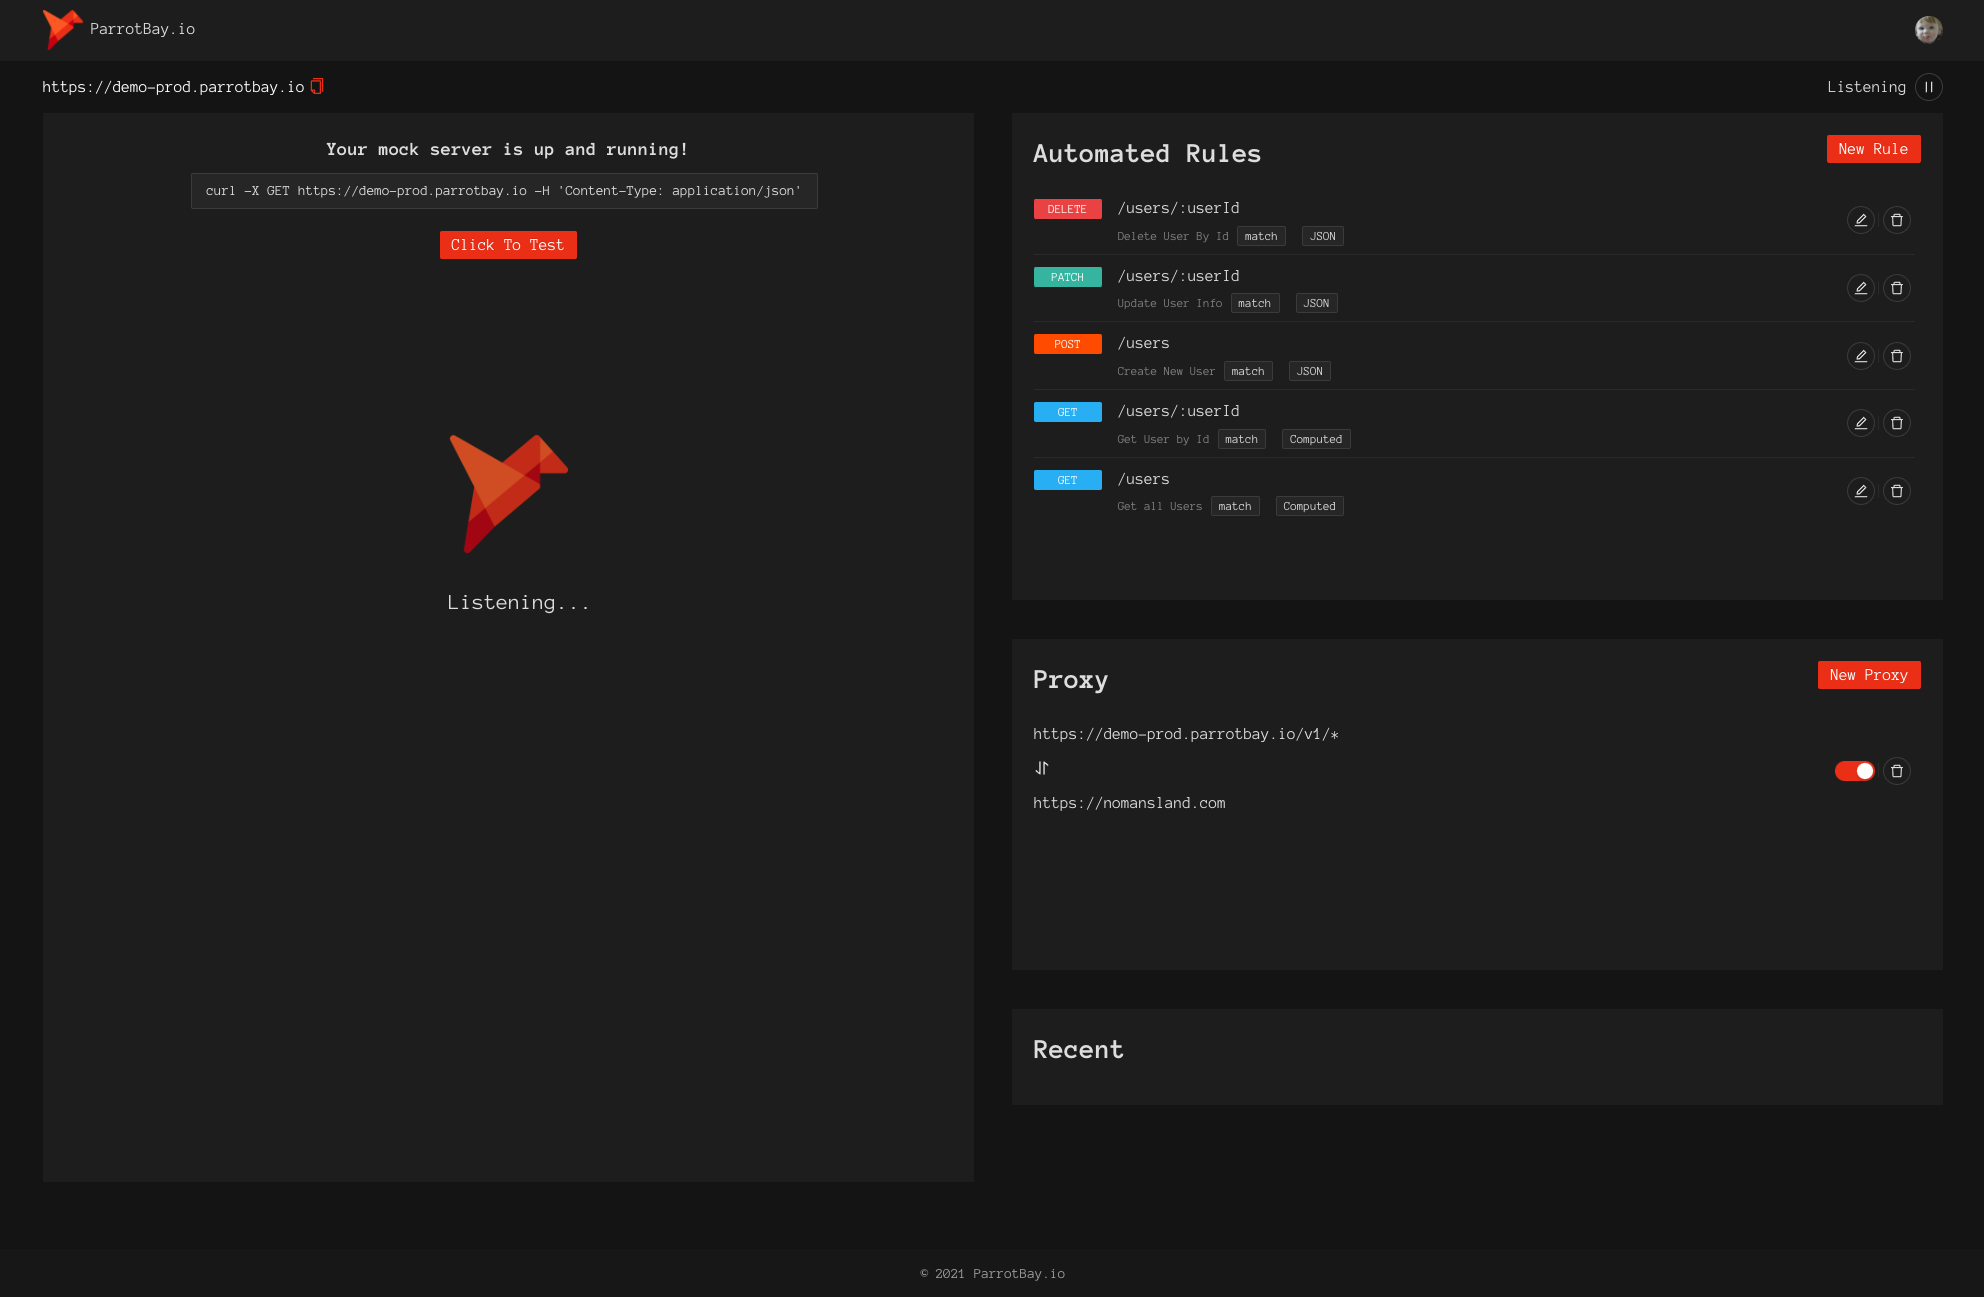Edit the DELETE /users/:userId rule
The image size is (1984, 1297).
click(x=1860, y=220)
